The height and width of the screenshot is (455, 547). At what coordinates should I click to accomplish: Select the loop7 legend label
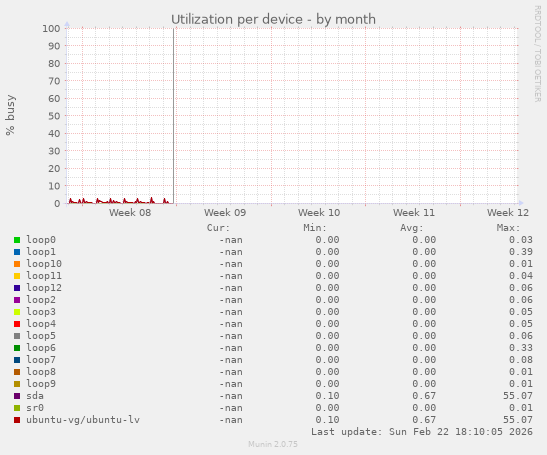41,360
